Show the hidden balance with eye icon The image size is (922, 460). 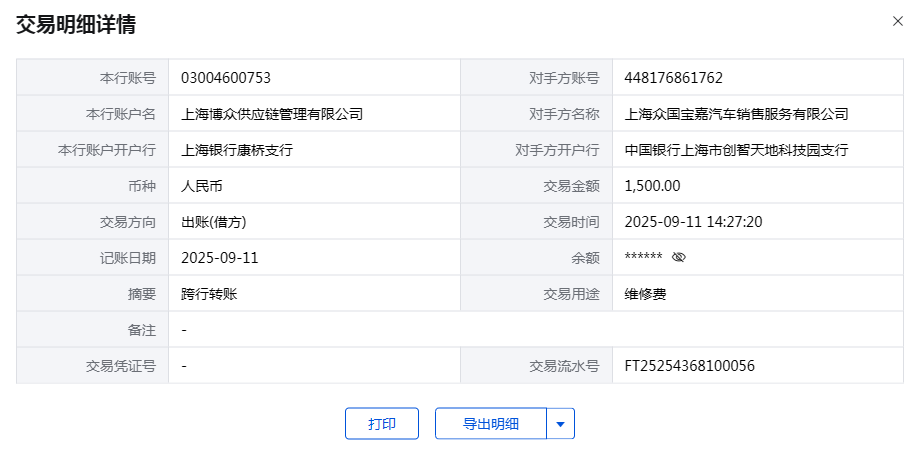click(x=679, y=257)
